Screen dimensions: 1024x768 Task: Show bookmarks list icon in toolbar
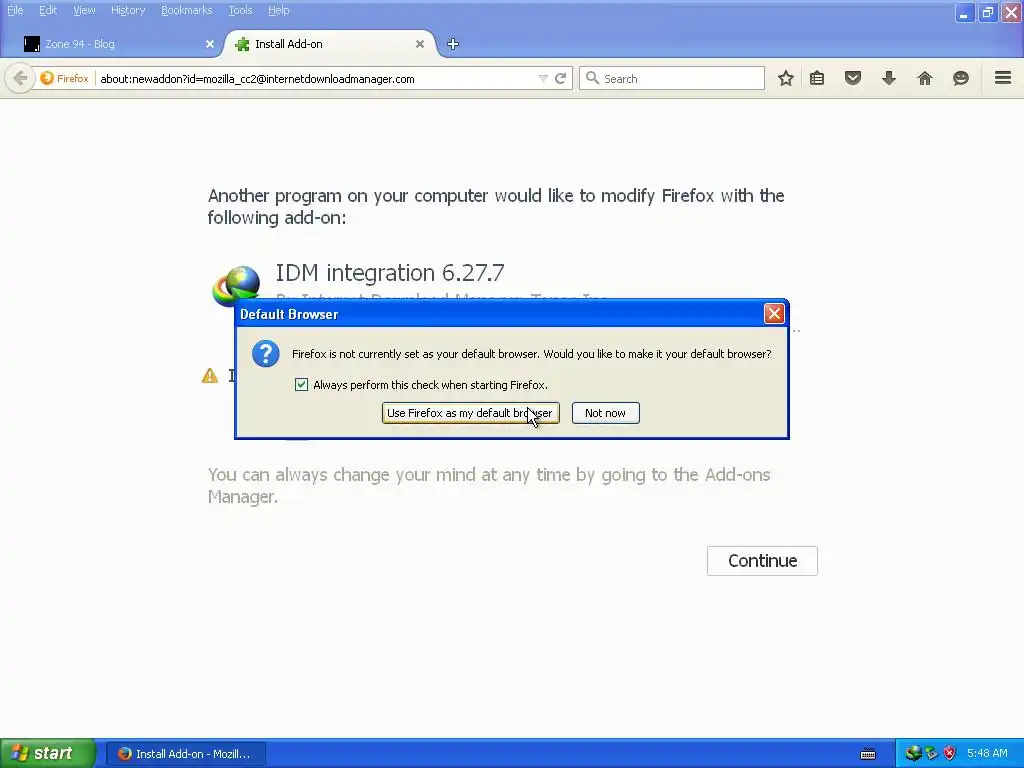coord(817,78)
